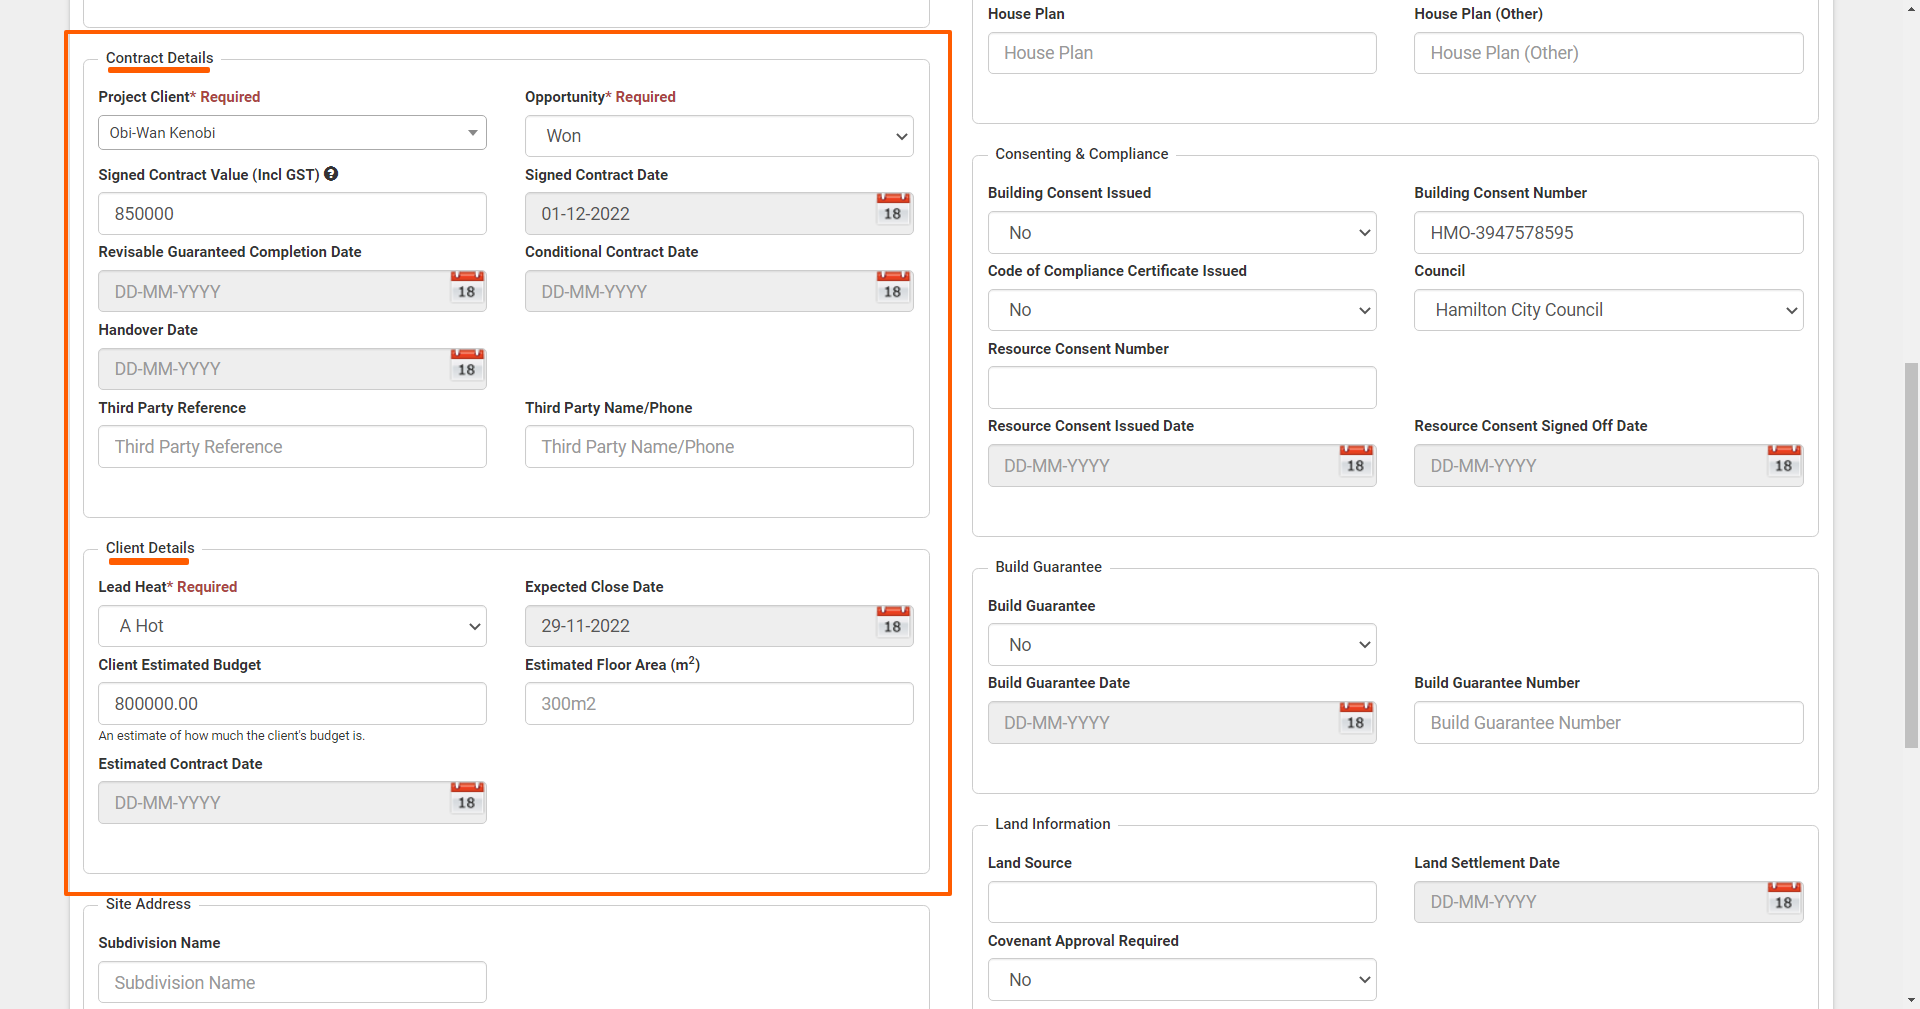Open calendar for Resource Consent Issued Date

coord(1355,463)
